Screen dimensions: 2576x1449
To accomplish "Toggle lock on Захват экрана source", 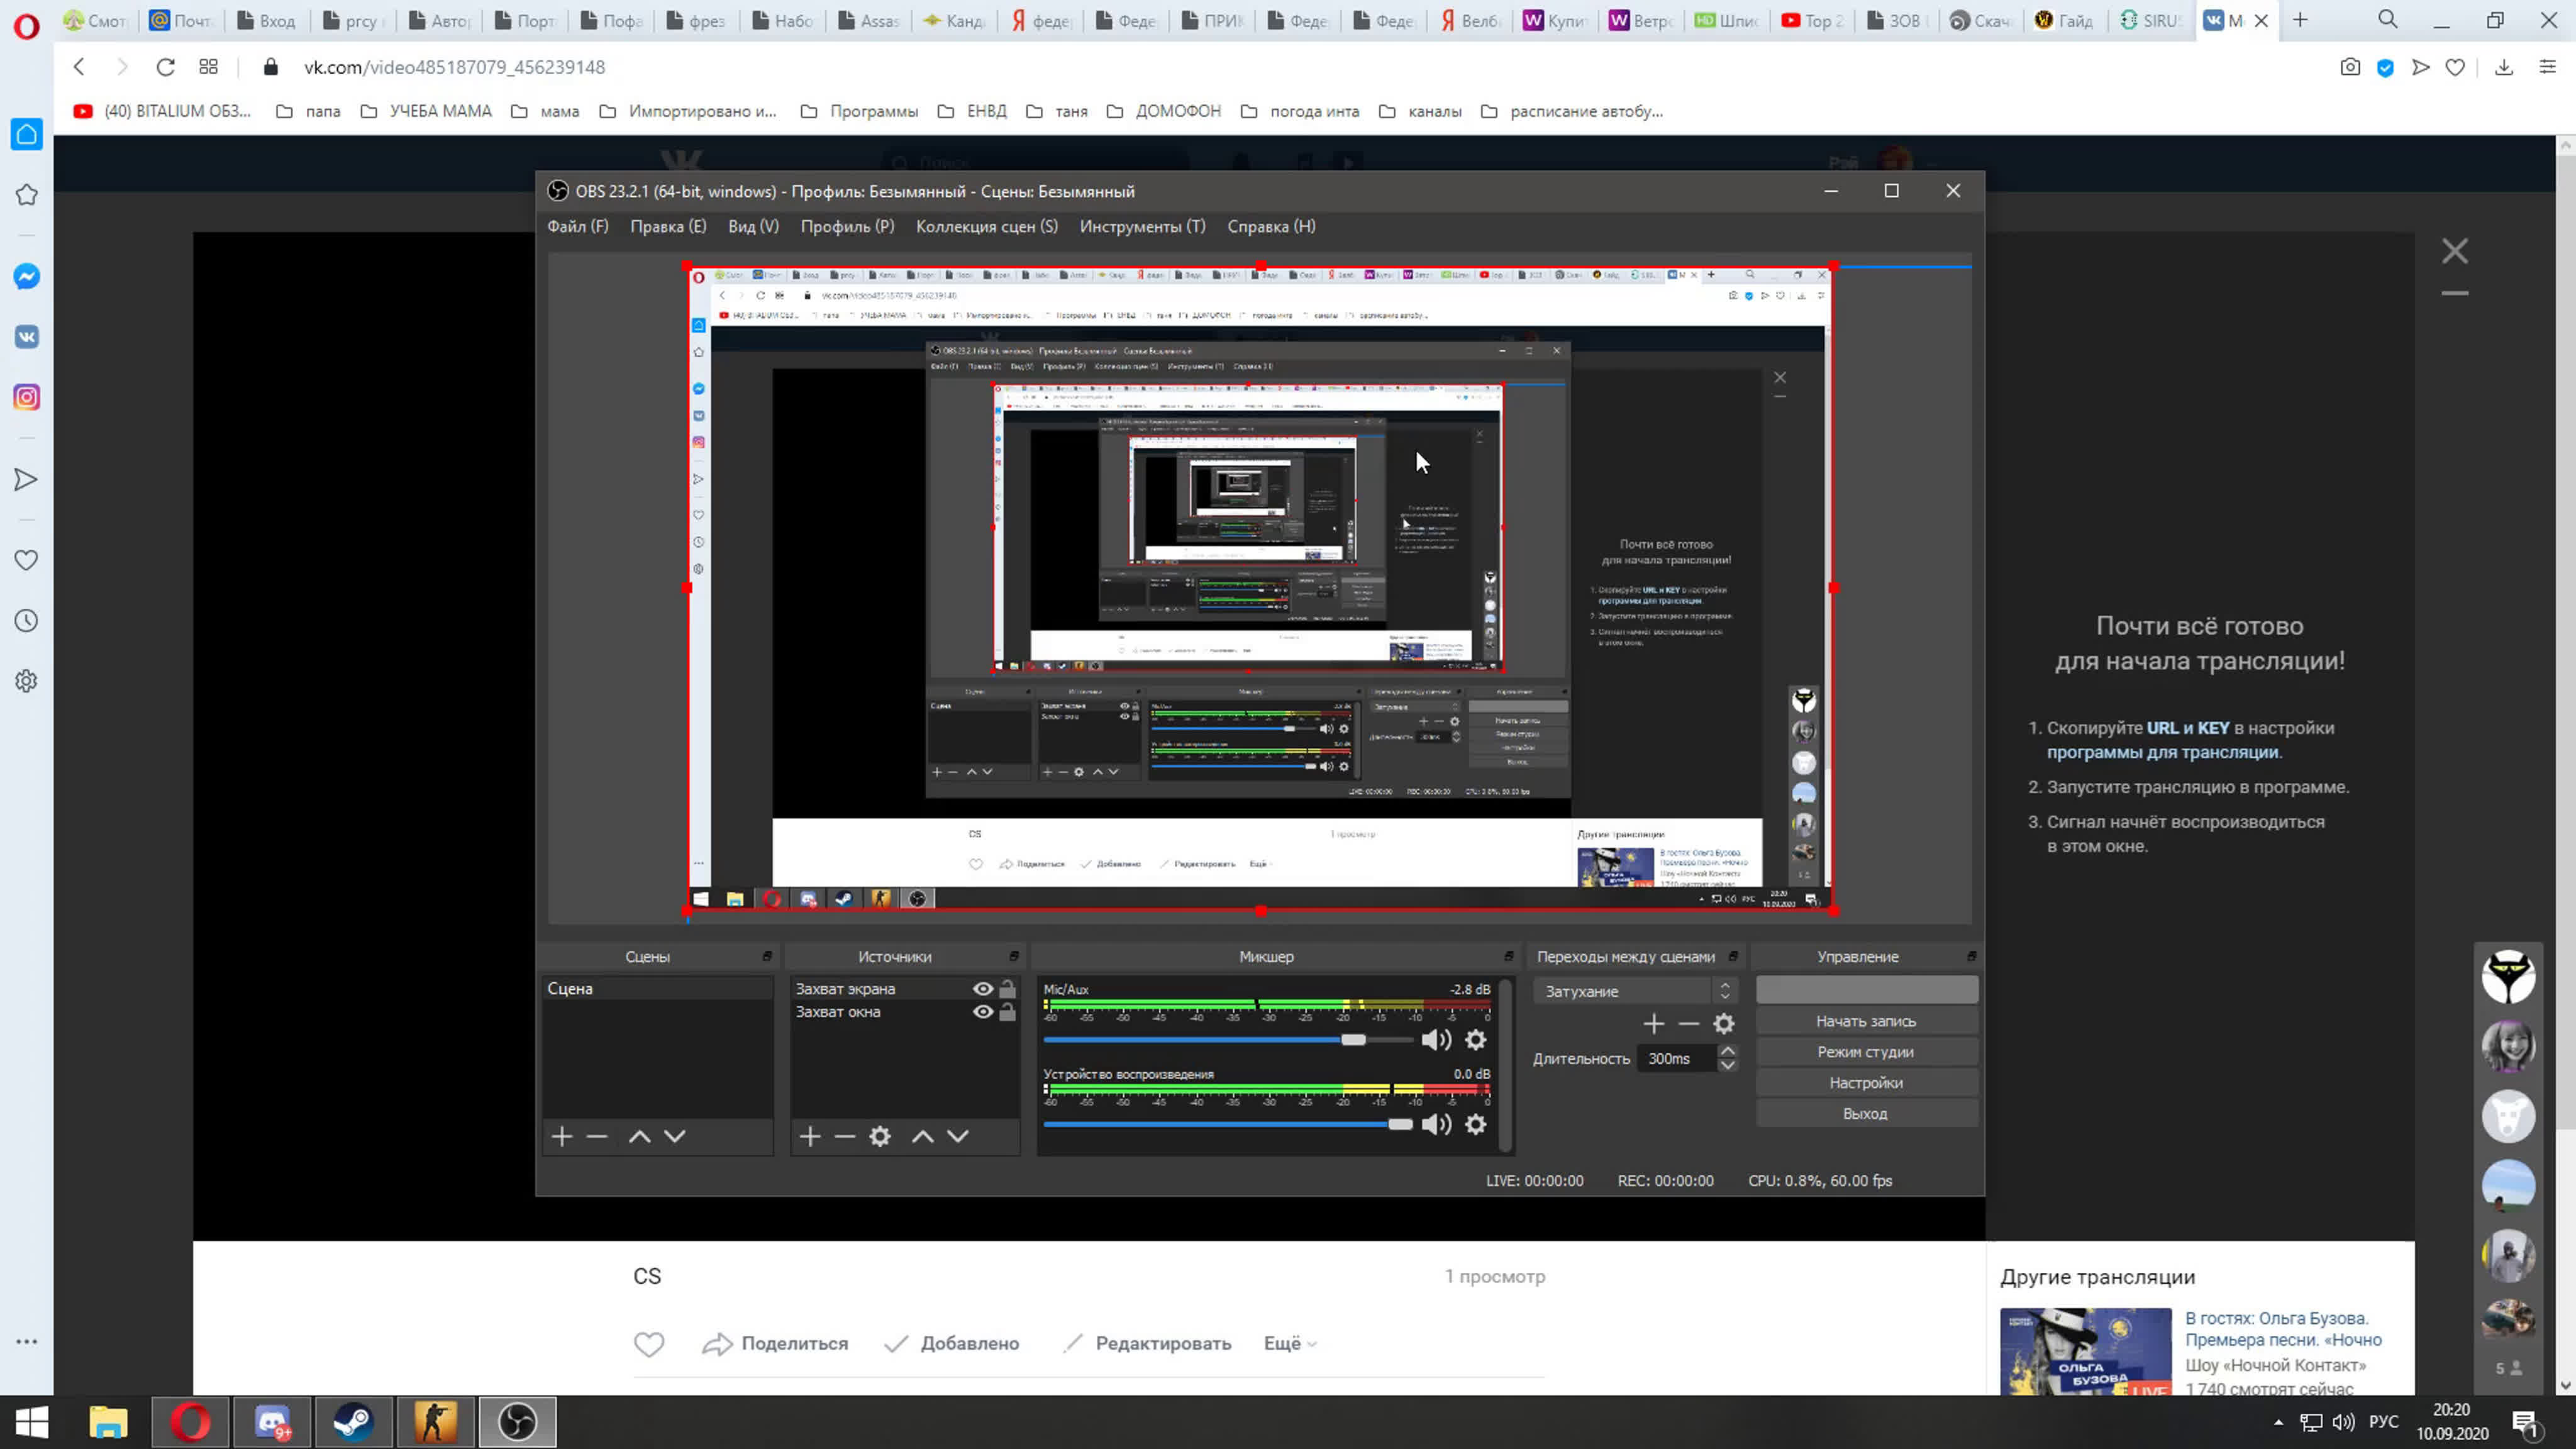I will 1008,988.
